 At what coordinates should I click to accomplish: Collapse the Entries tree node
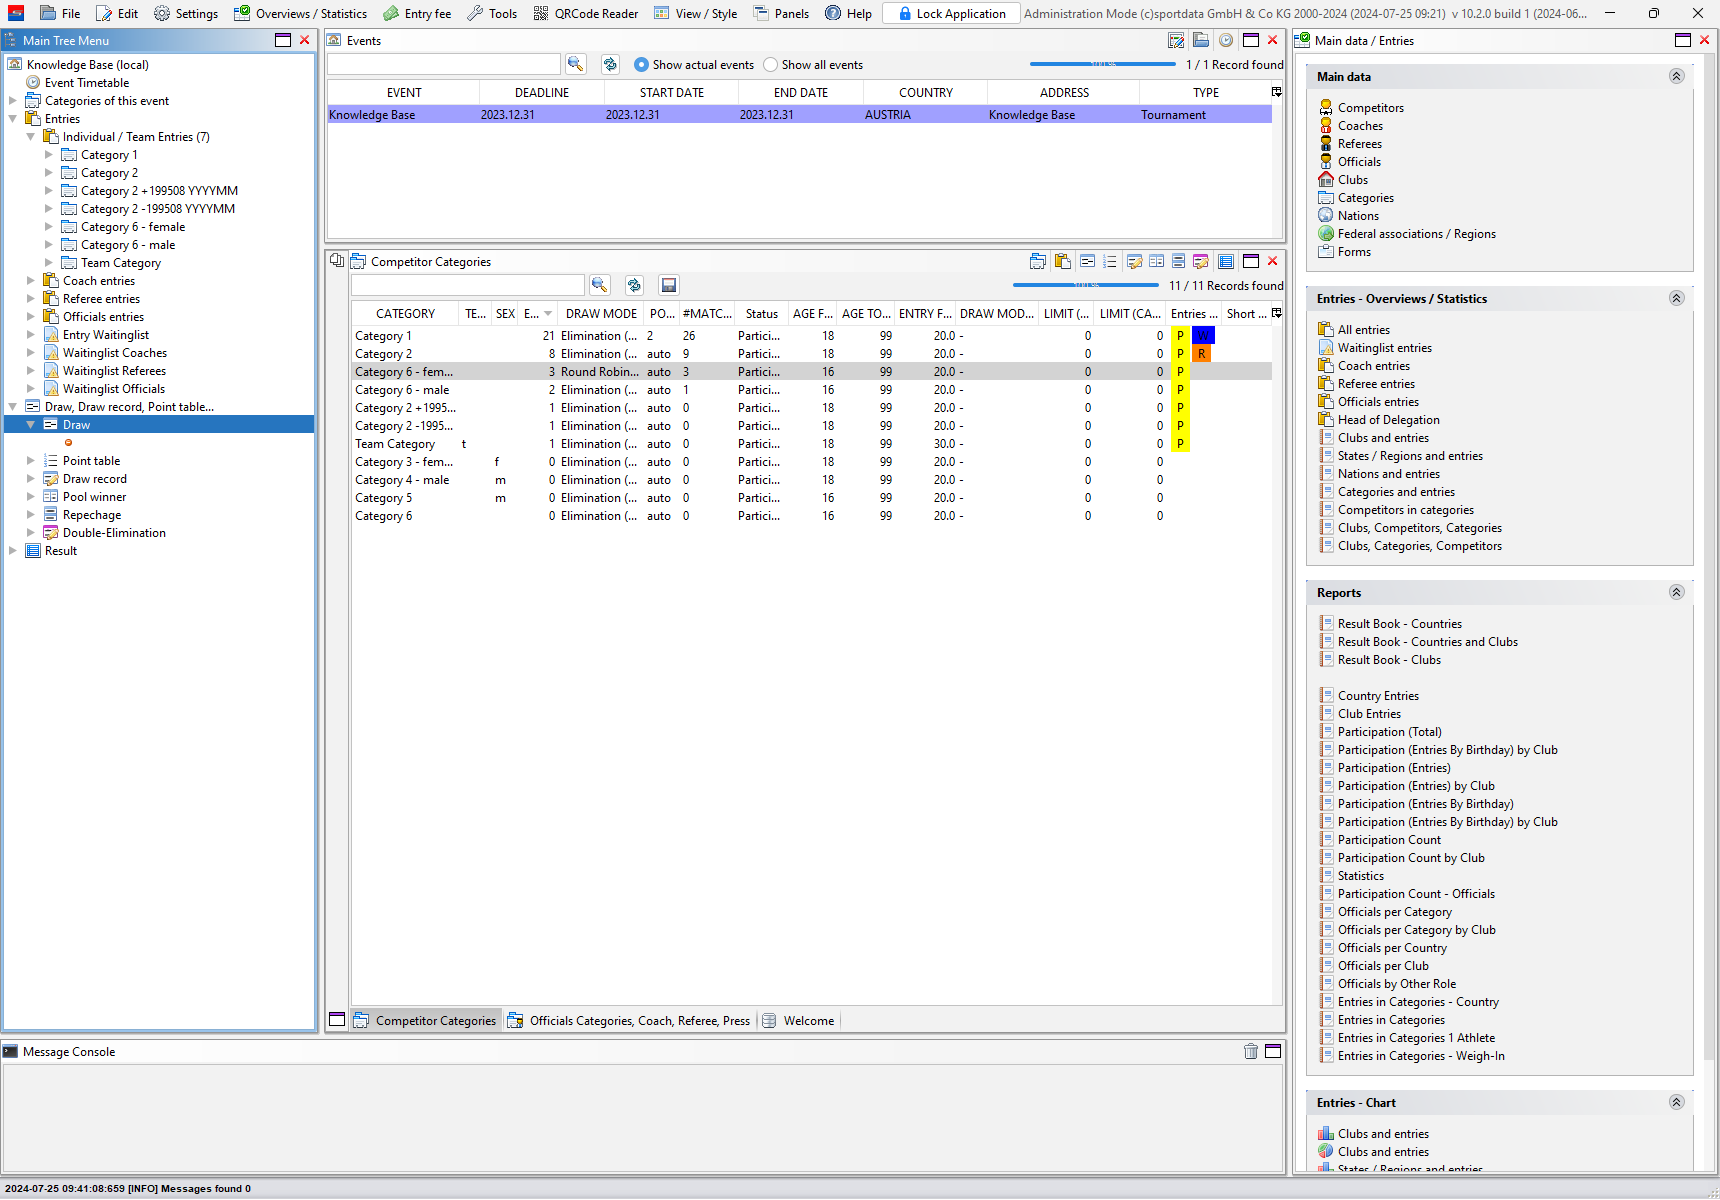(13, 119)
